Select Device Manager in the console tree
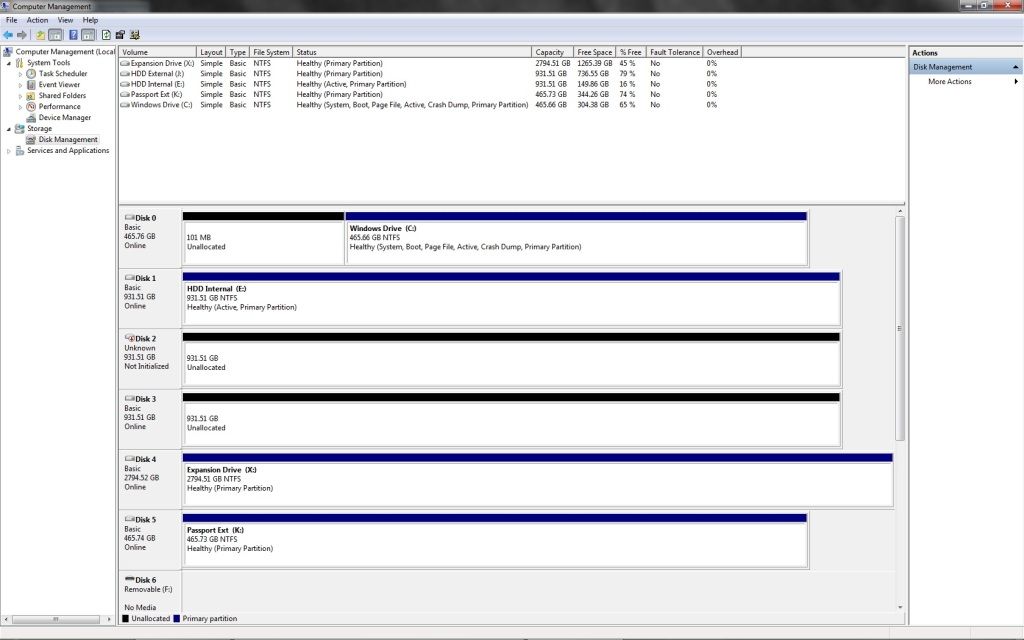 coord(65,118)
